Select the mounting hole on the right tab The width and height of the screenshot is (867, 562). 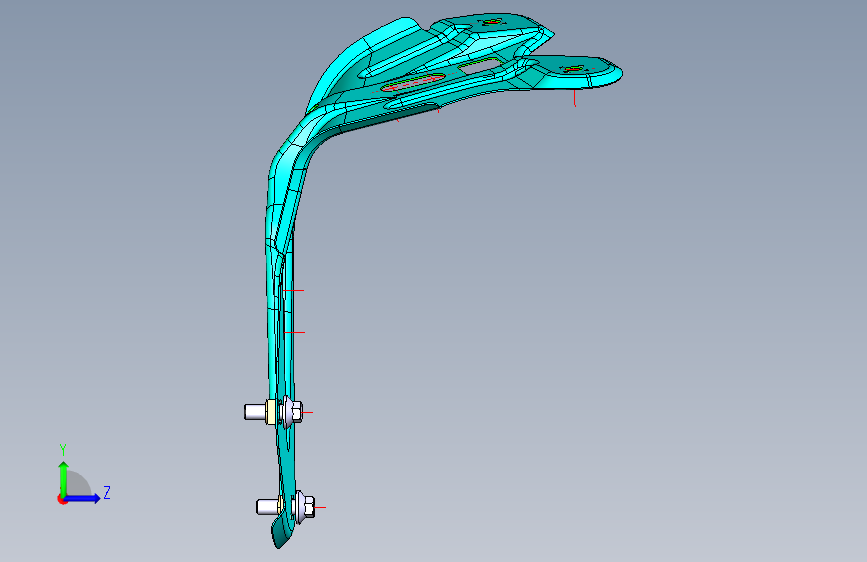(572, 69)
